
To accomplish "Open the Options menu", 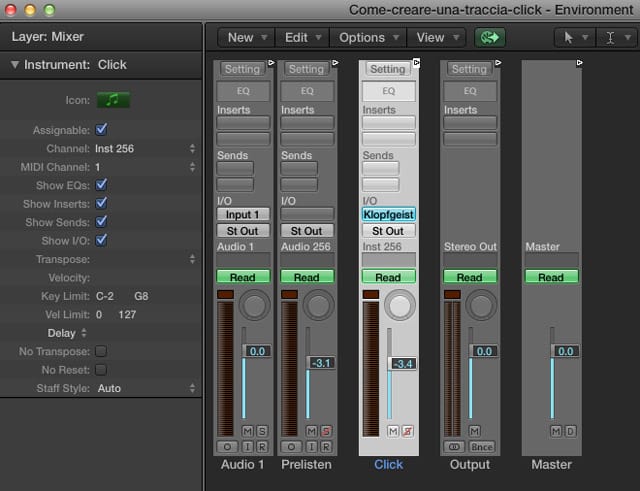I will pos(368,38).
